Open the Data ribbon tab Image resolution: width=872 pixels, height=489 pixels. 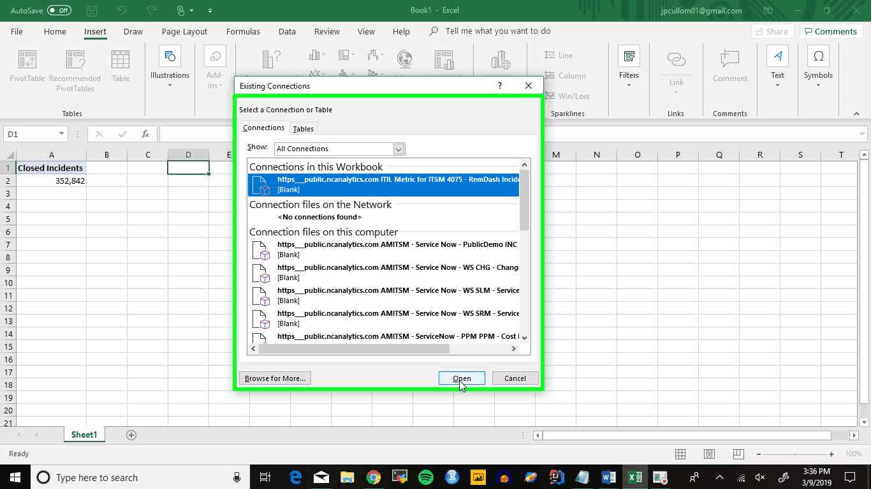pyautogui.click(x=287, y=32)
